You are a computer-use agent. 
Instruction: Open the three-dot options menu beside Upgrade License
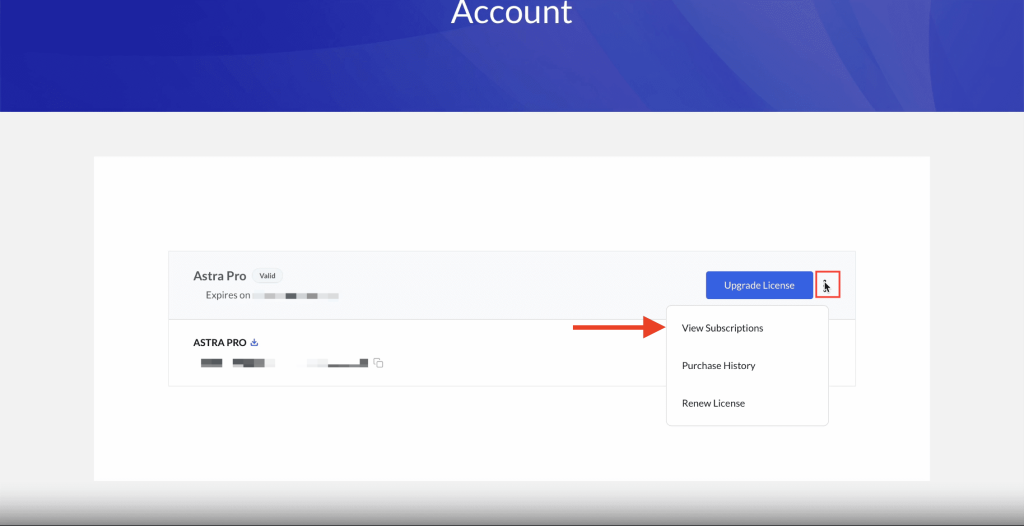(827, 285)
